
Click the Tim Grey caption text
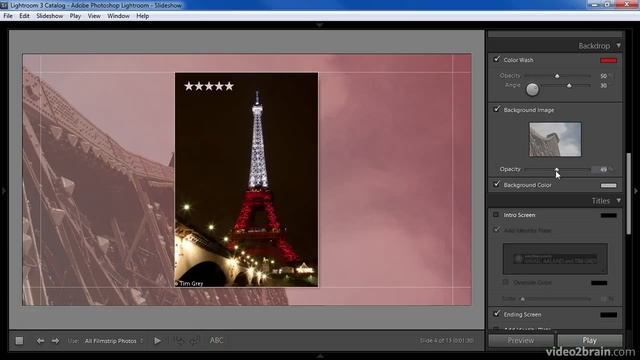click(x=189, y=283)
